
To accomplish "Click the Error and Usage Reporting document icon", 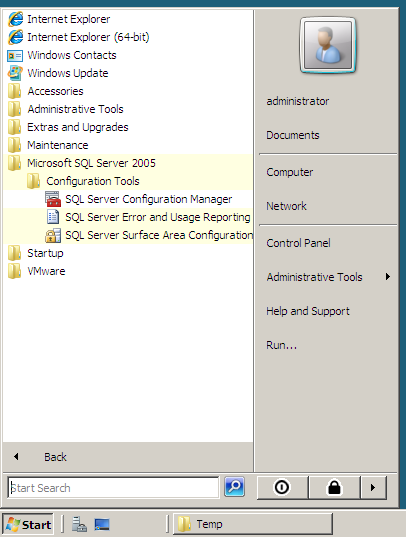I will (53, 217).
